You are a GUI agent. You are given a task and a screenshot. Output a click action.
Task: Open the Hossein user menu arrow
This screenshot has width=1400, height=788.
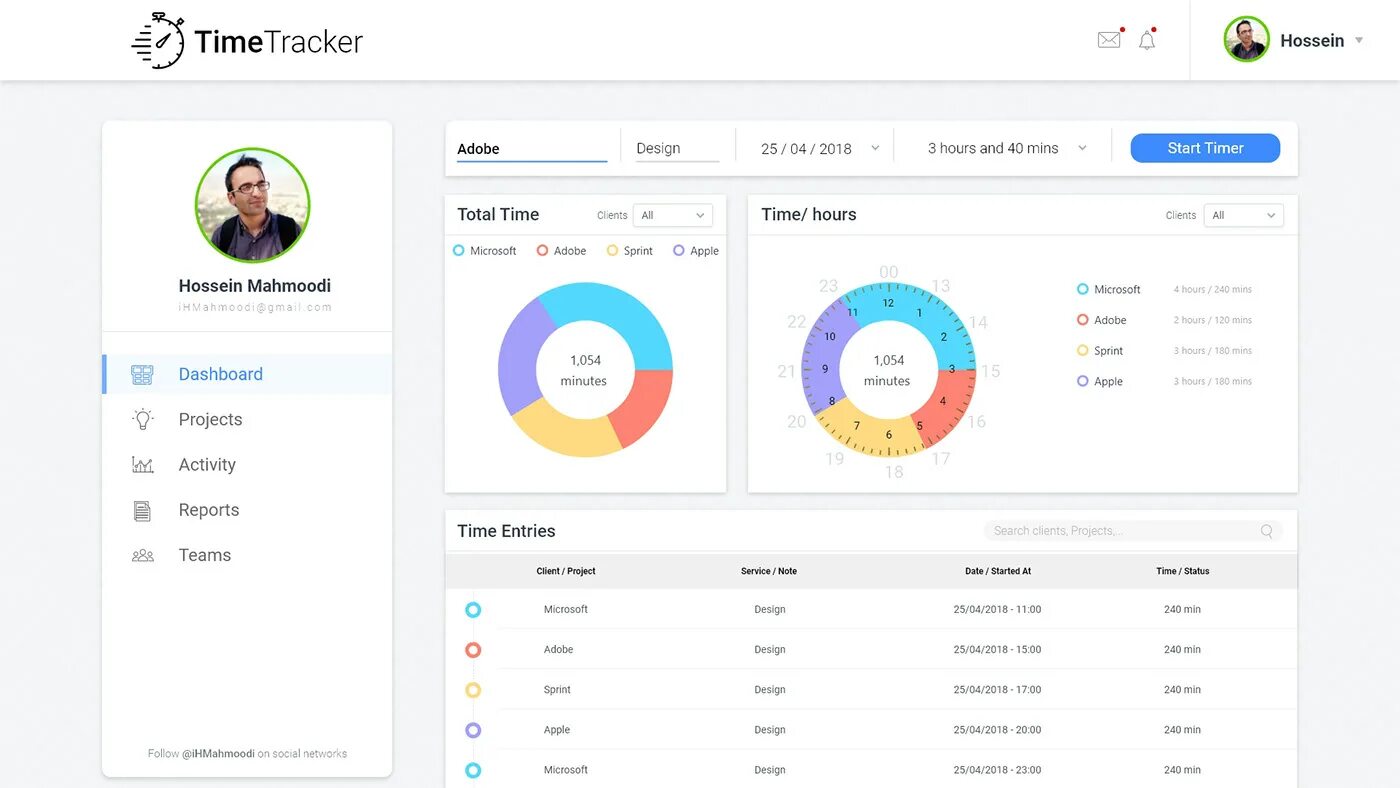click(1359, 41)
